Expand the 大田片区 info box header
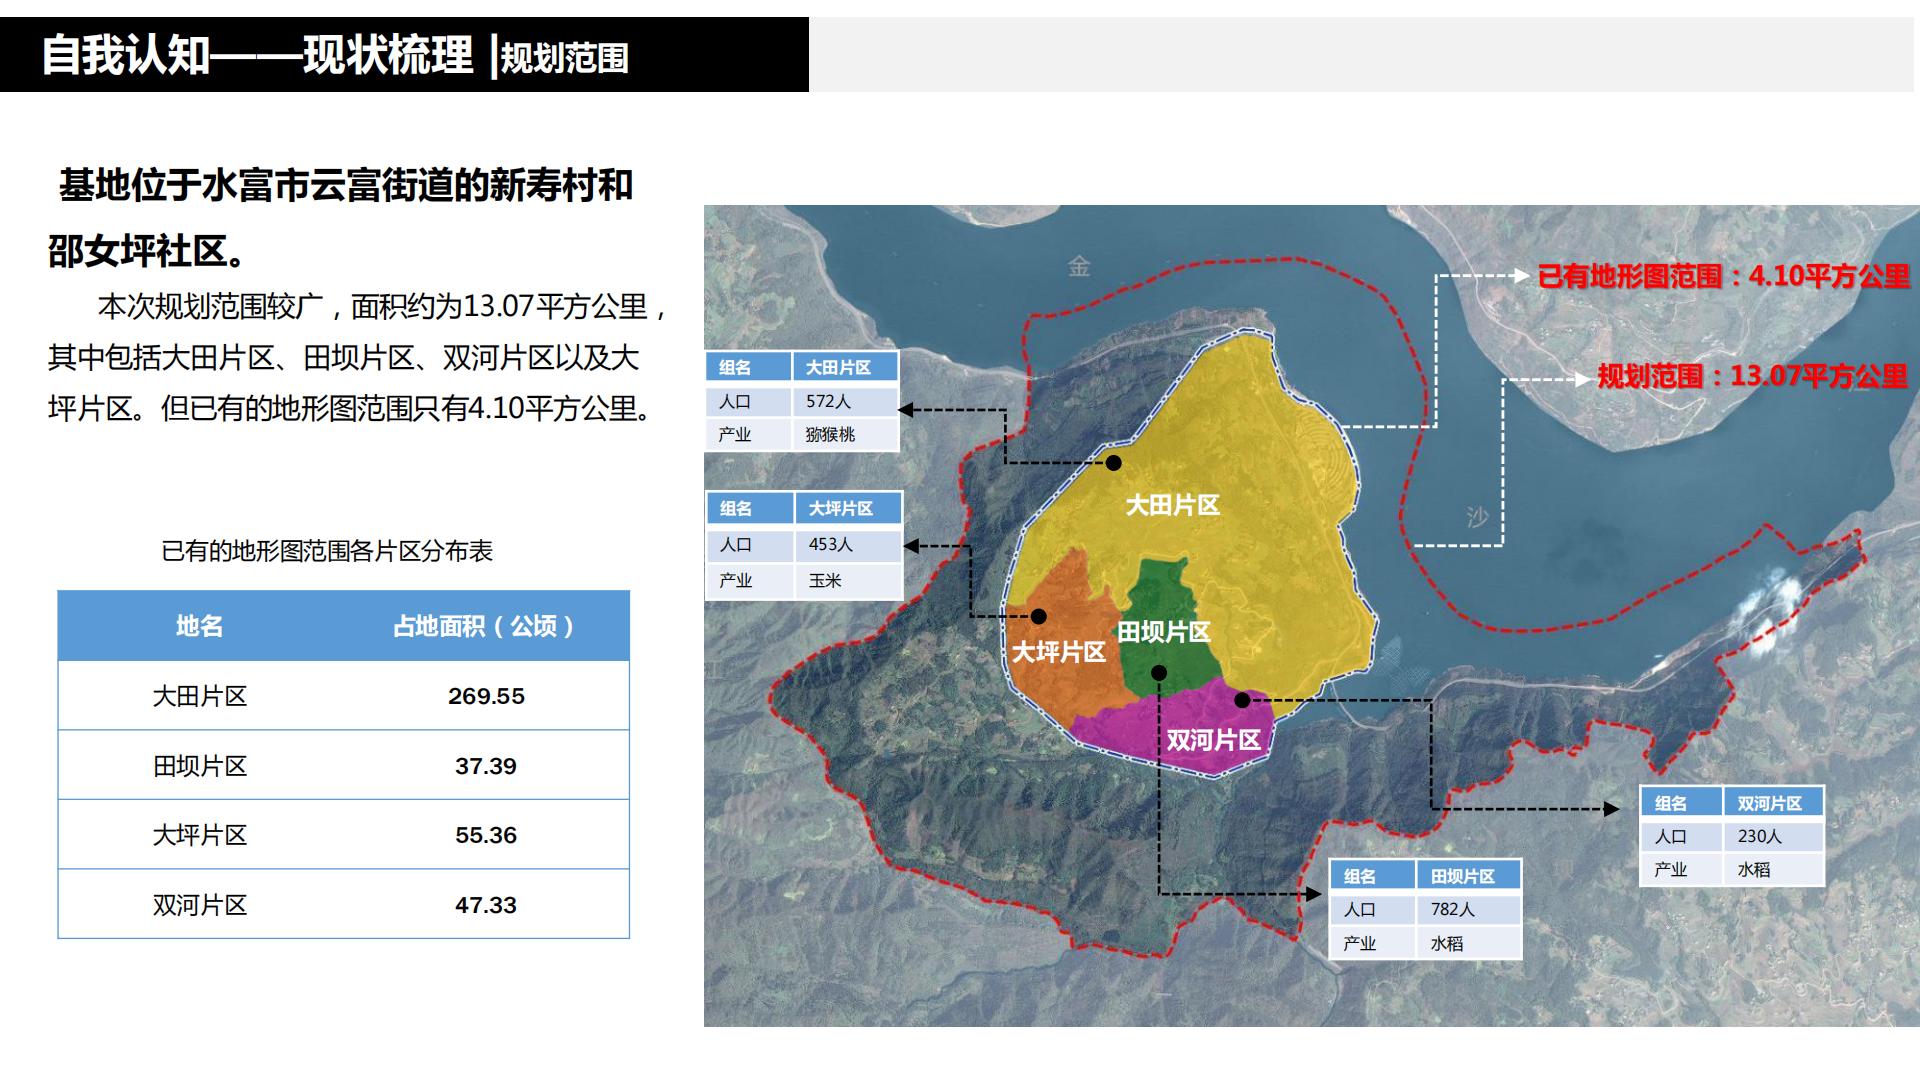1920x1080 pixels. [x=802, y=366]
